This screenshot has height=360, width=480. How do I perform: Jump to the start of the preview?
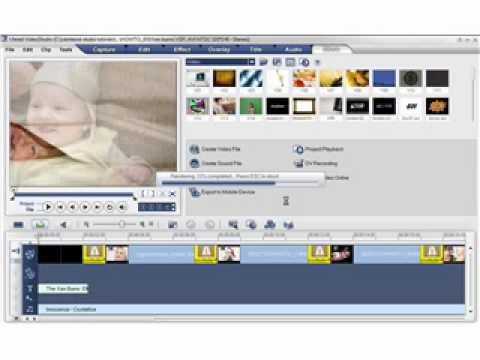[60, 207]
